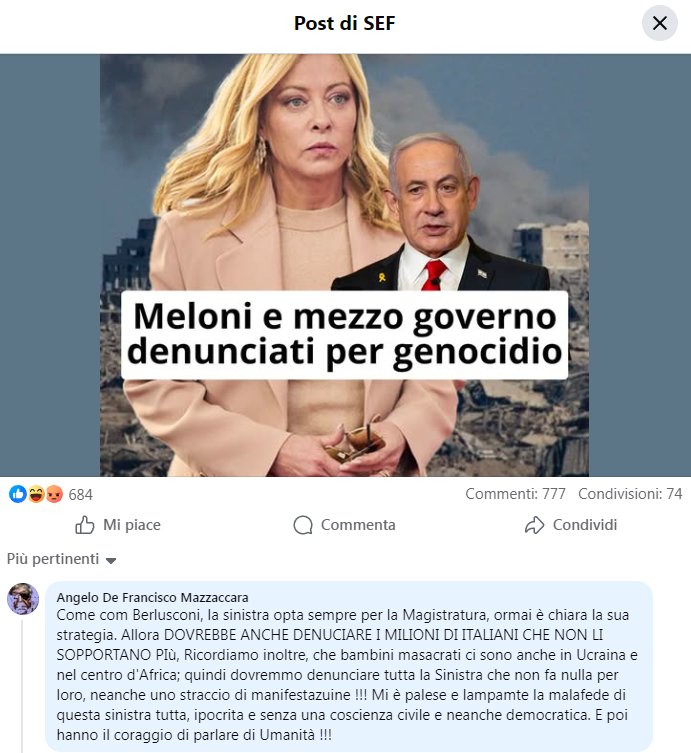This screenshot has height=753, width=691.
Task: Click the comment text starting with Come com Berlusconi
Action: point(347,675)
